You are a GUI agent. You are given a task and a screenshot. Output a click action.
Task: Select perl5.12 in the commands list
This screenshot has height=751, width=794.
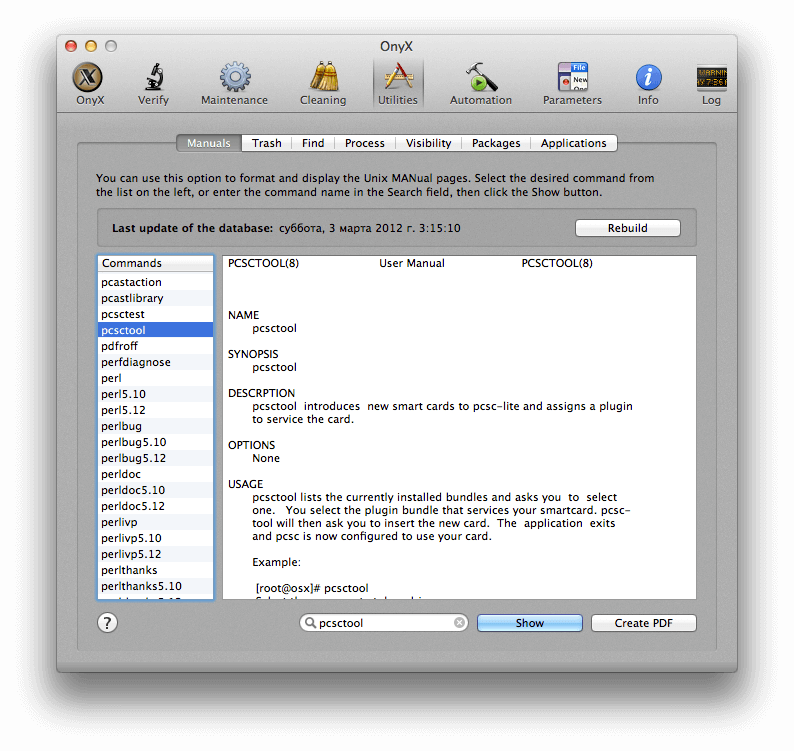click(x=155, y=410)
